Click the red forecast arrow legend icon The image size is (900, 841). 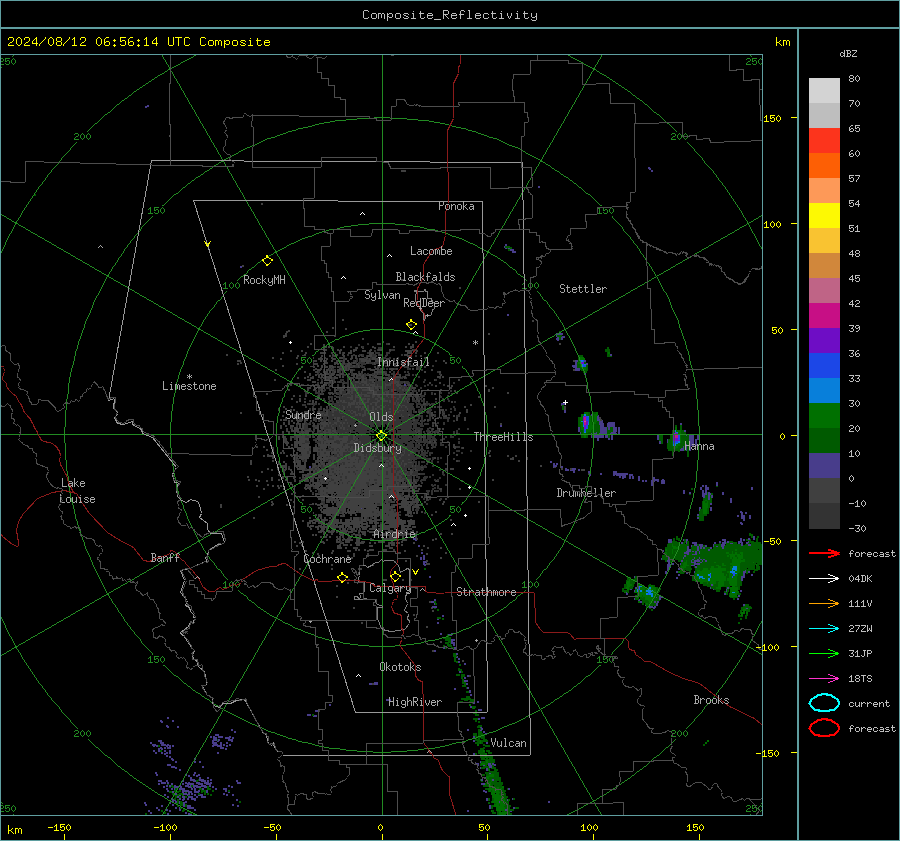(824, 553)
